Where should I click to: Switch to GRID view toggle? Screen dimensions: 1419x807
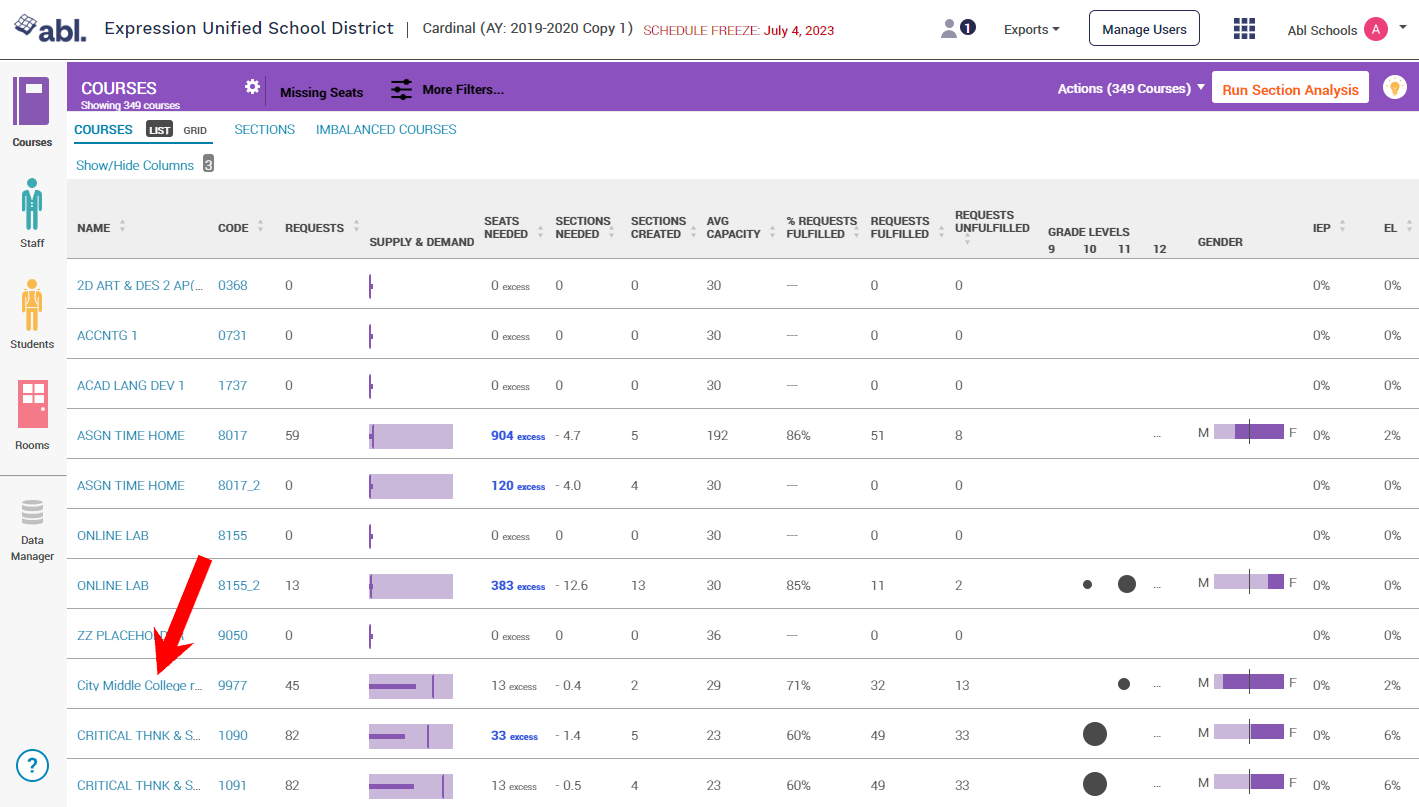click(x=195, y=130)
